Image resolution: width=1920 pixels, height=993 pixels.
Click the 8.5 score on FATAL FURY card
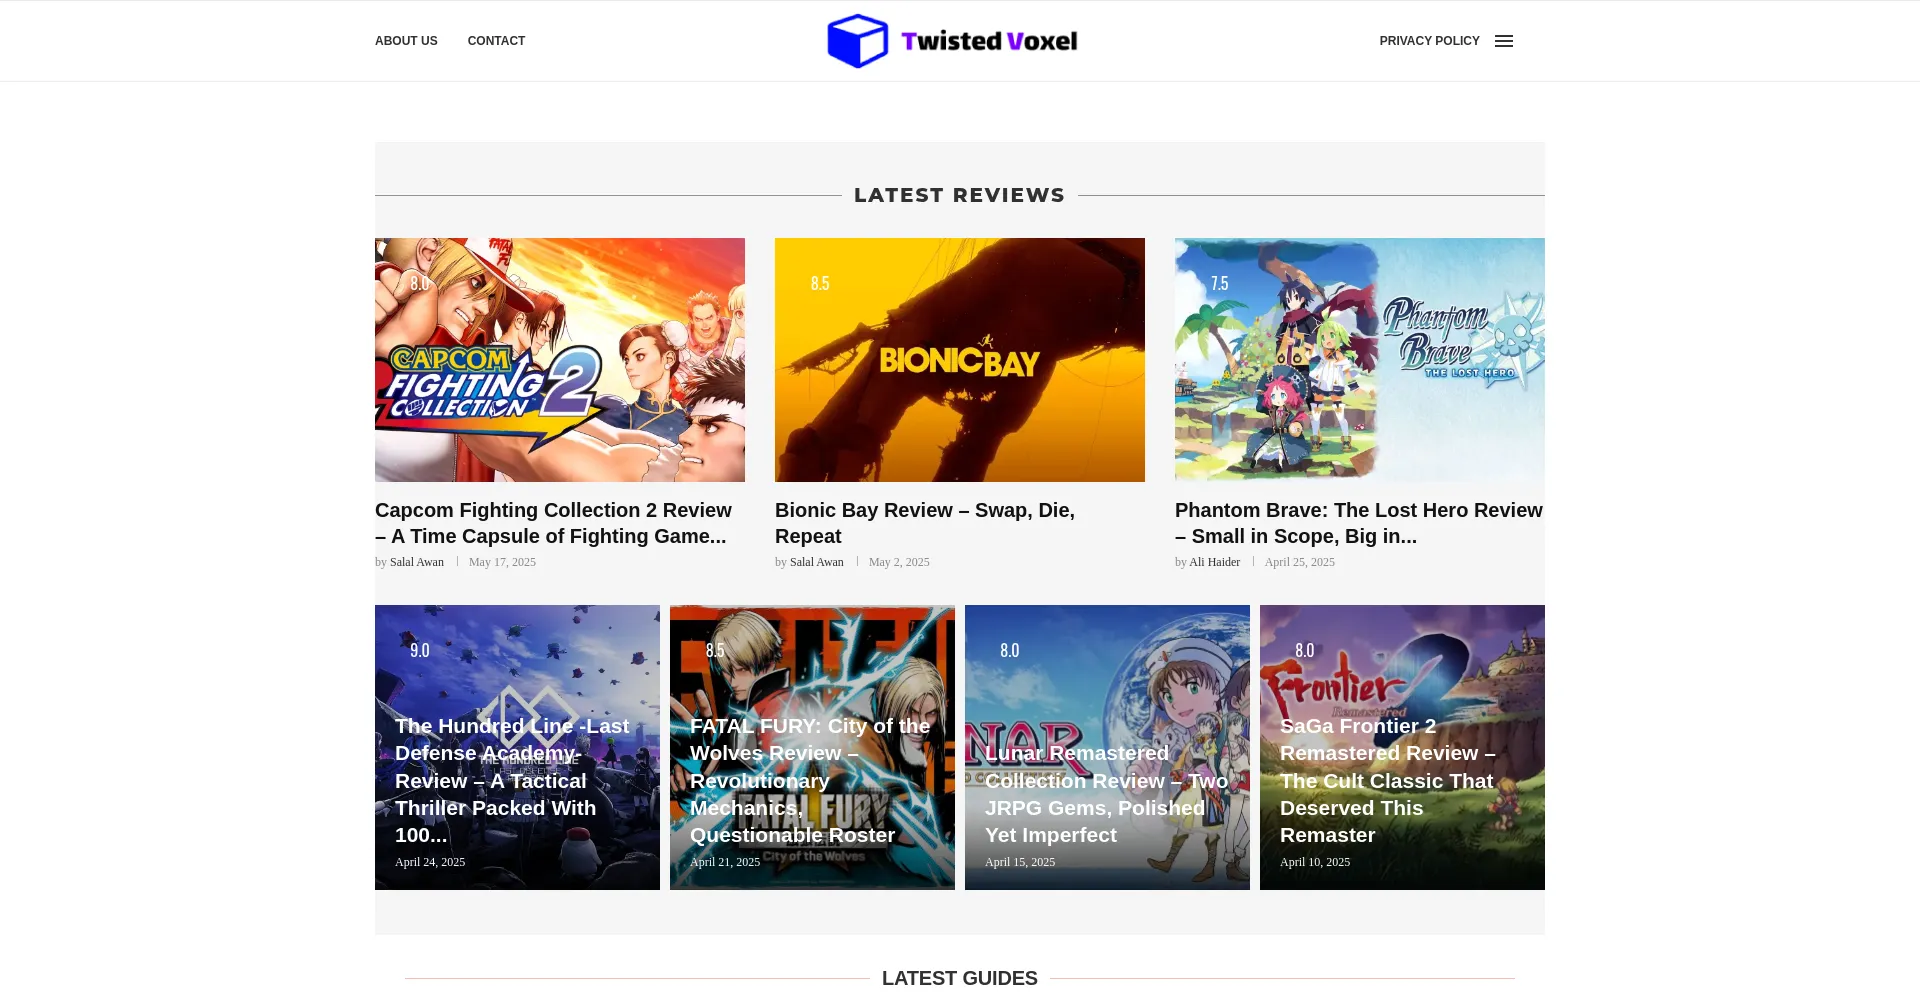(715, 650)
